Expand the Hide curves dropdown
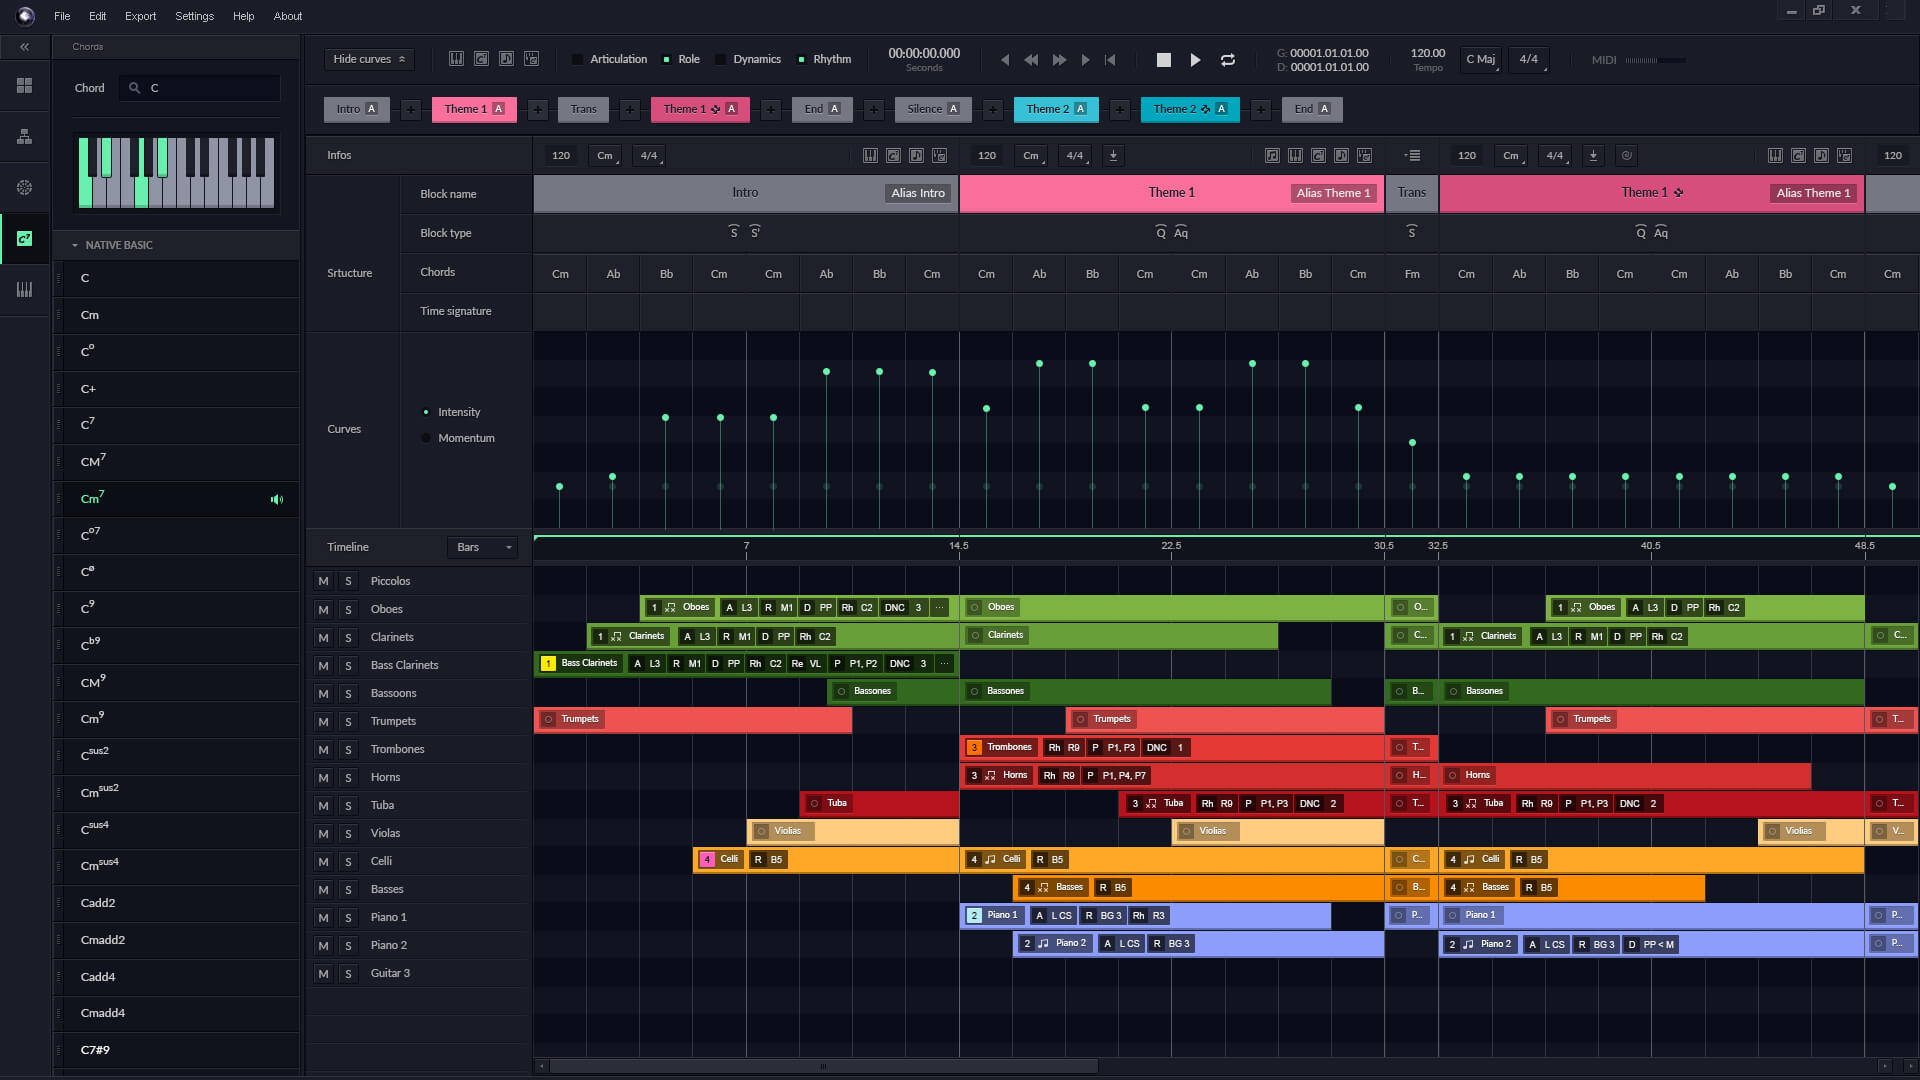Screen dimensions: 1920x1080 369,59
